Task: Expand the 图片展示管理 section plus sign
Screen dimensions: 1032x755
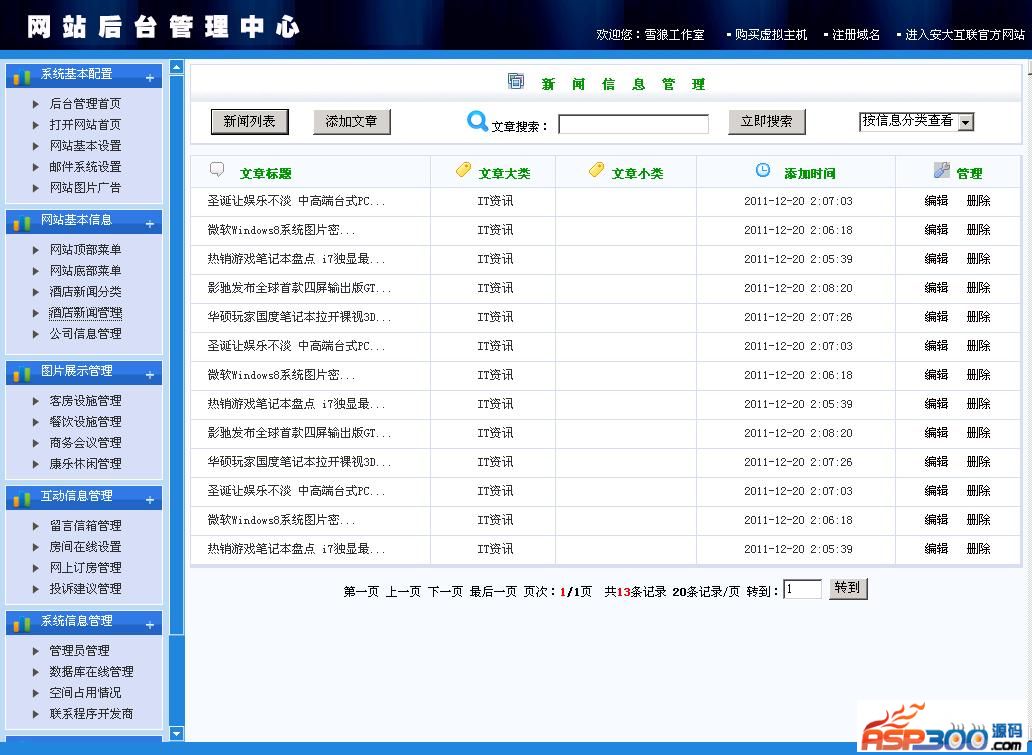Action: click(x=150, y=374)
